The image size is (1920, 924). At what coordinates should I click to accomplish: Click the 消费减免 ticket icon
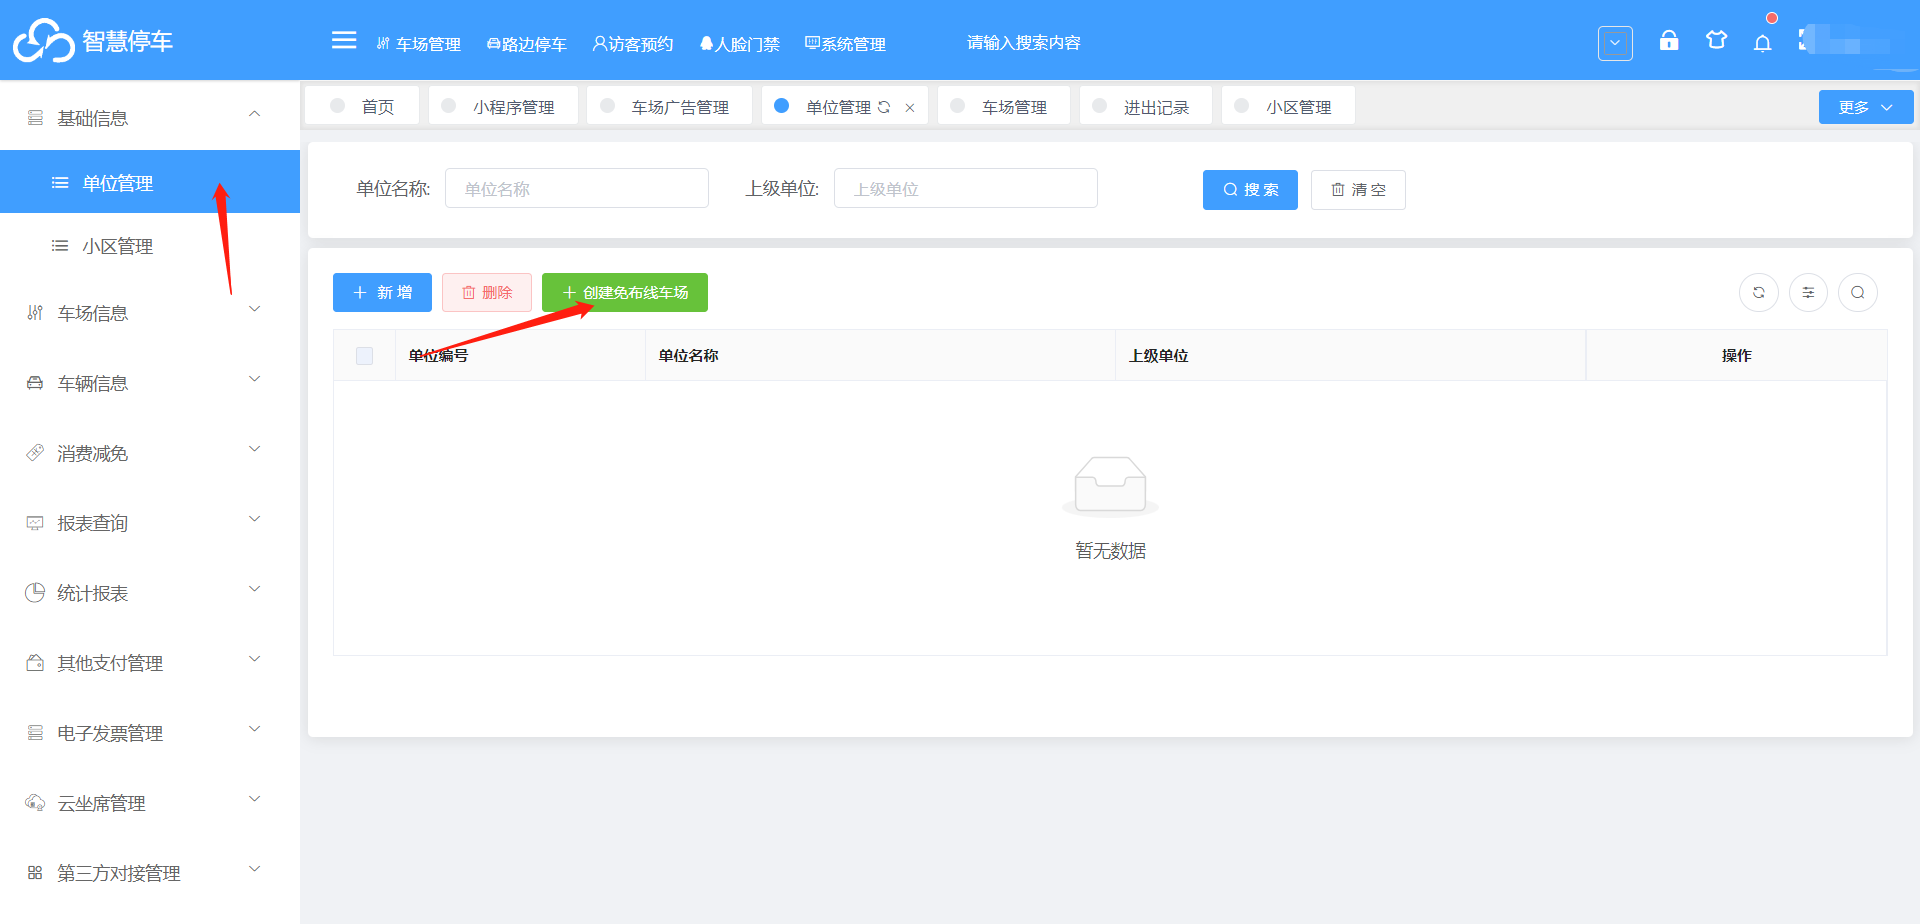click(35, 453)
